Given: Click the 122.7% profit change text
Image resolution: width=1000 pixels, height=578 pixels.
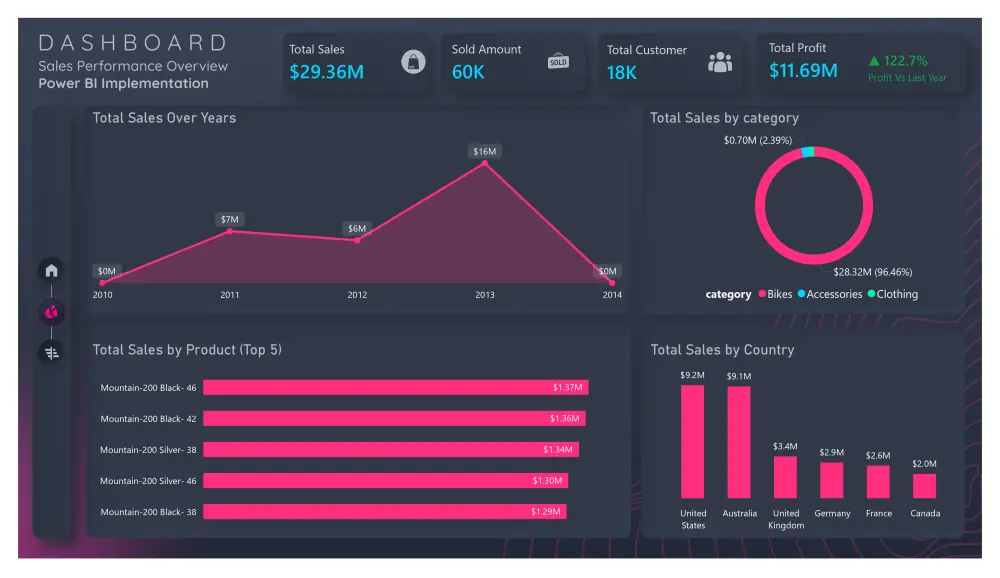Looking at the screenshot, I should pyautogui.click(x=905, y=61).
